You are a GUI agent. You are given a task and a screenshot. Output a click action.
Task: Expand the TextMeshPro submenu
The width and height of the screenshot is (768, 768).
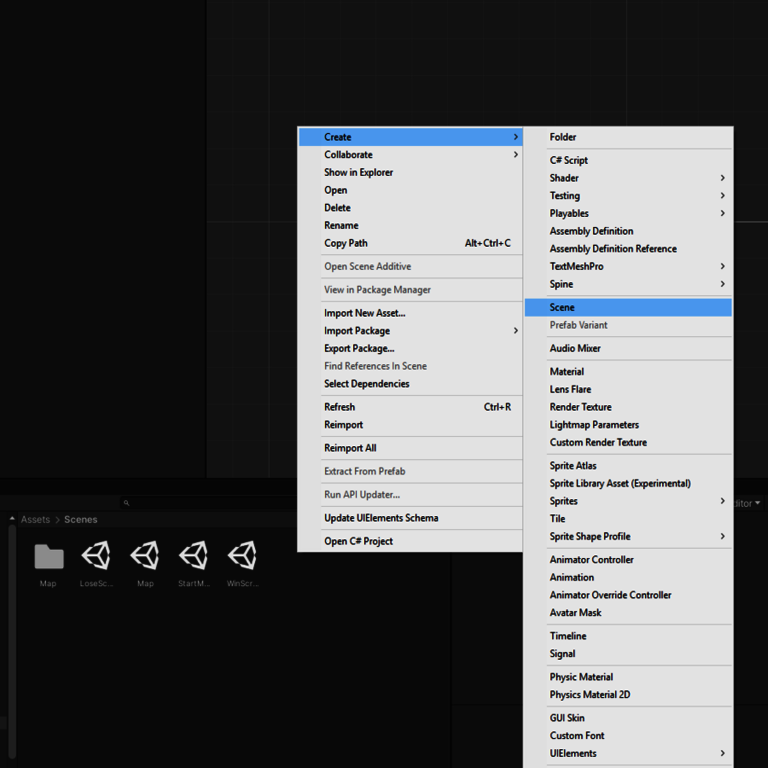[628, 266]
